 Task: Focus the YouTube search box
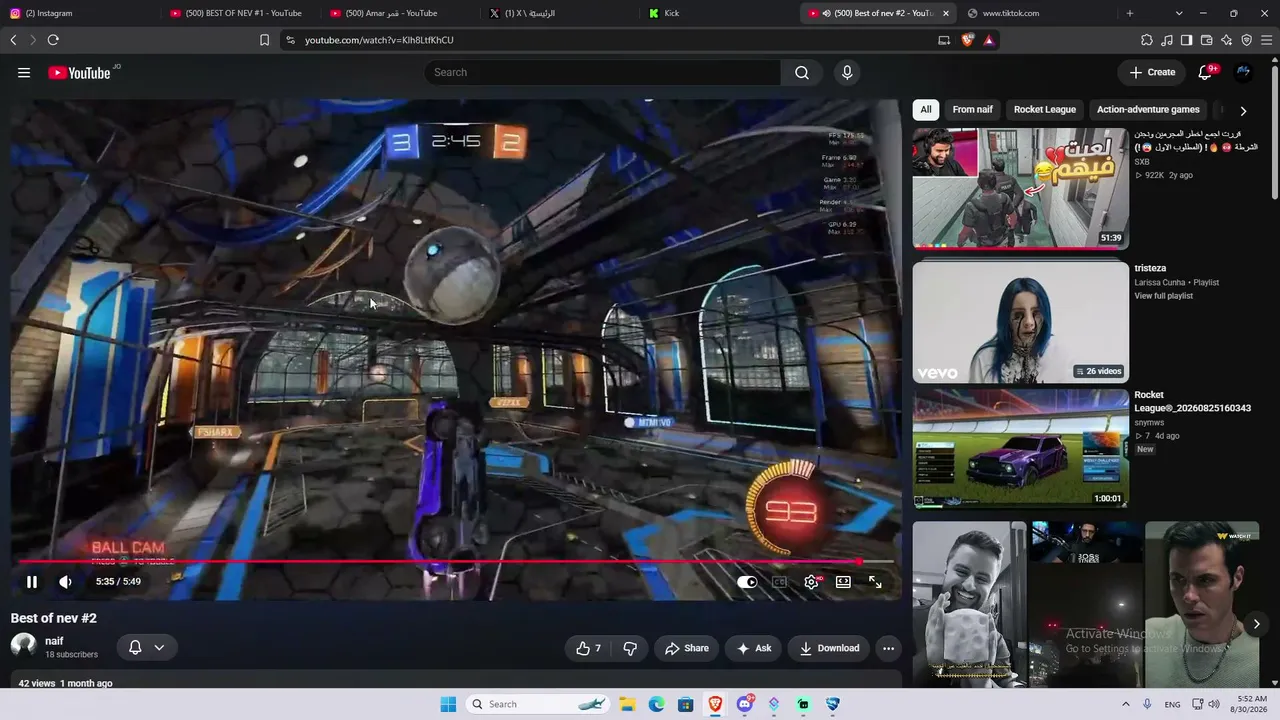[x=603, y=72]
